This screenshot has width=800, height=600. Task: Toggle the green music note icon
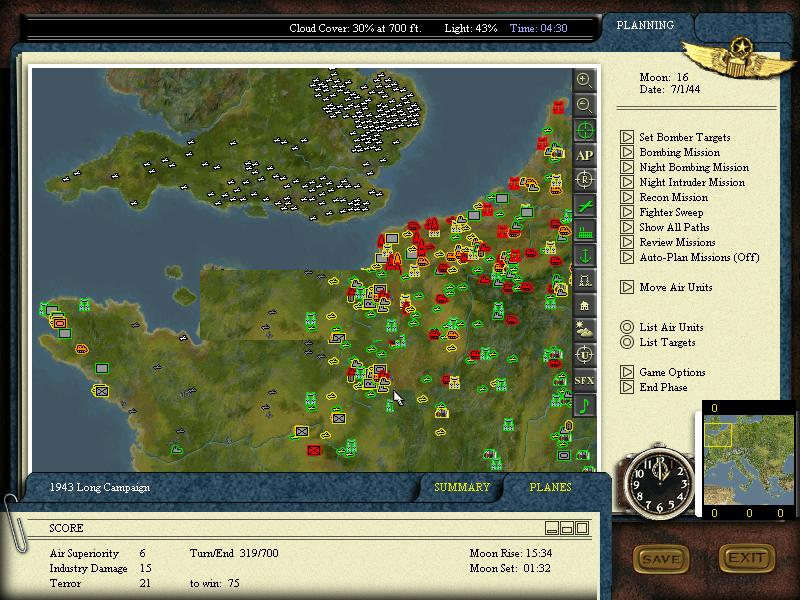(584, 405)
